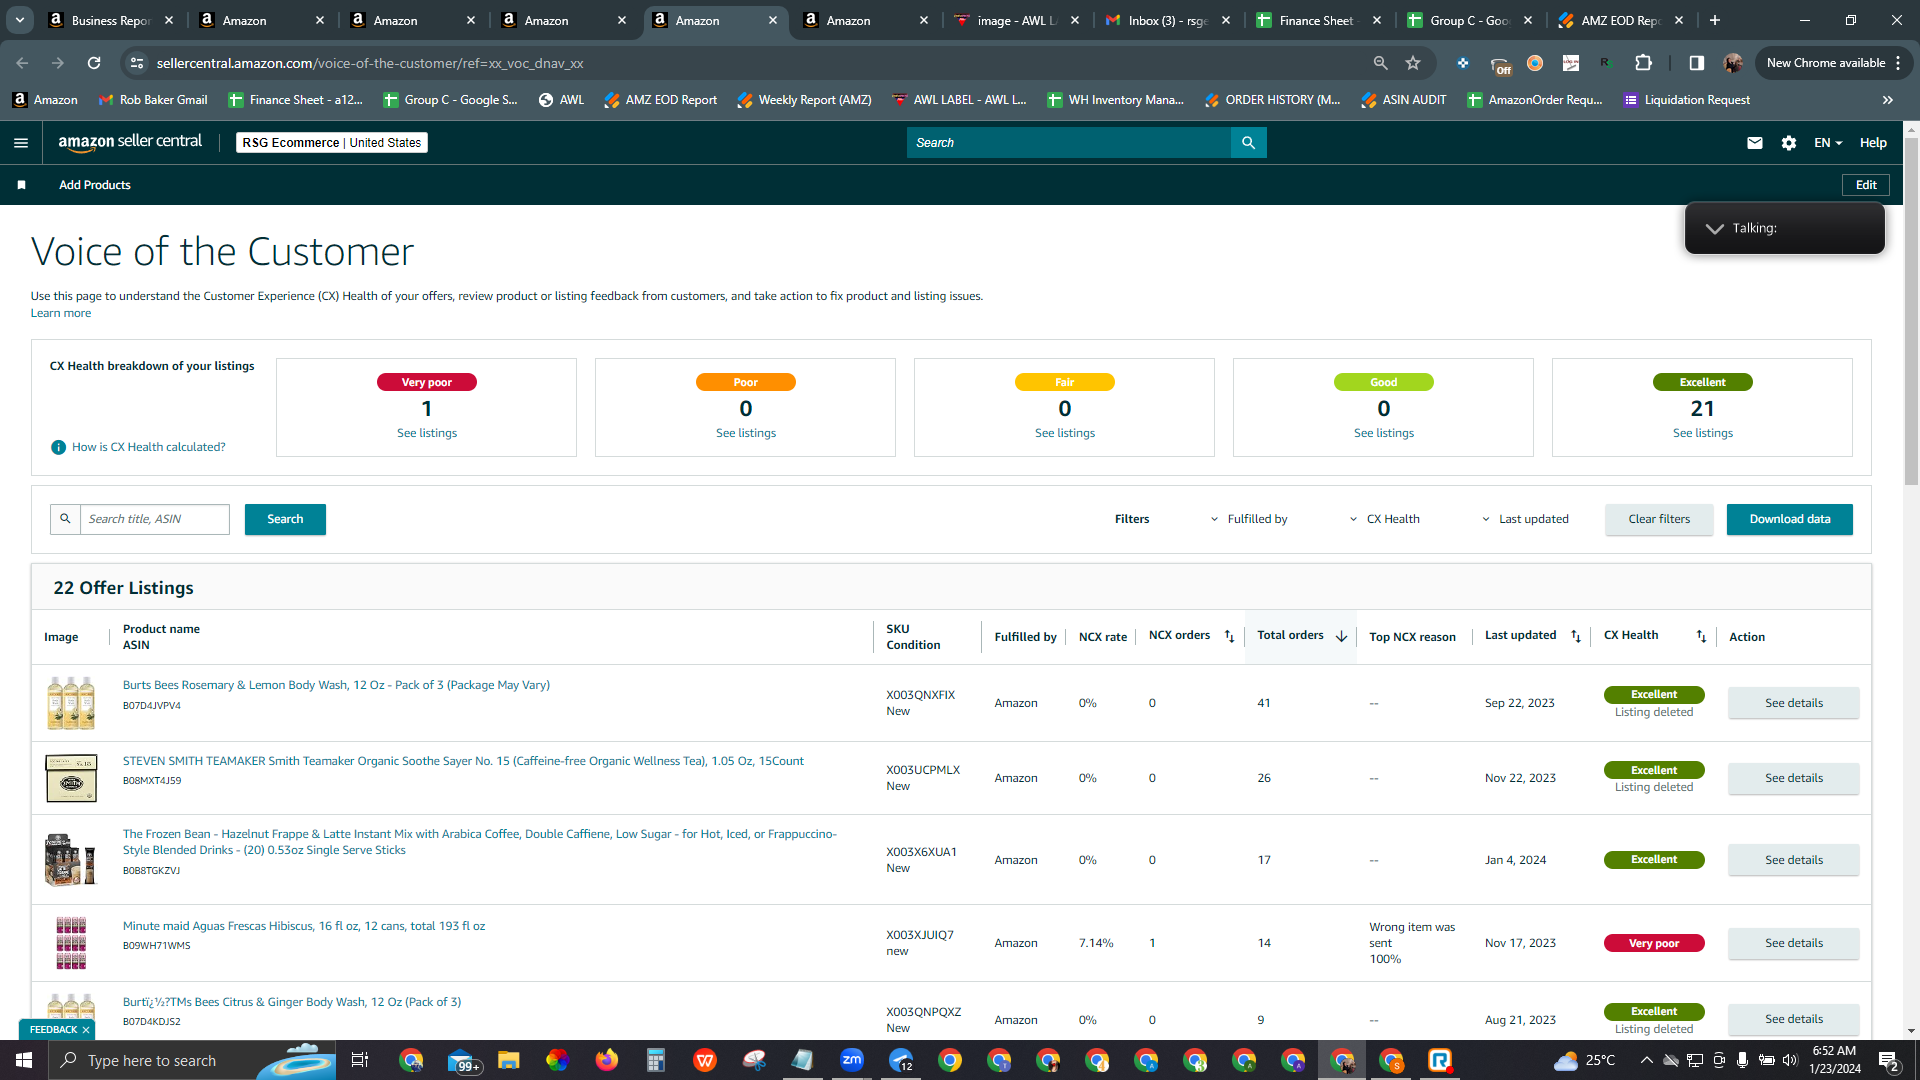Open the Liquidation Request bookmark

1687,100
